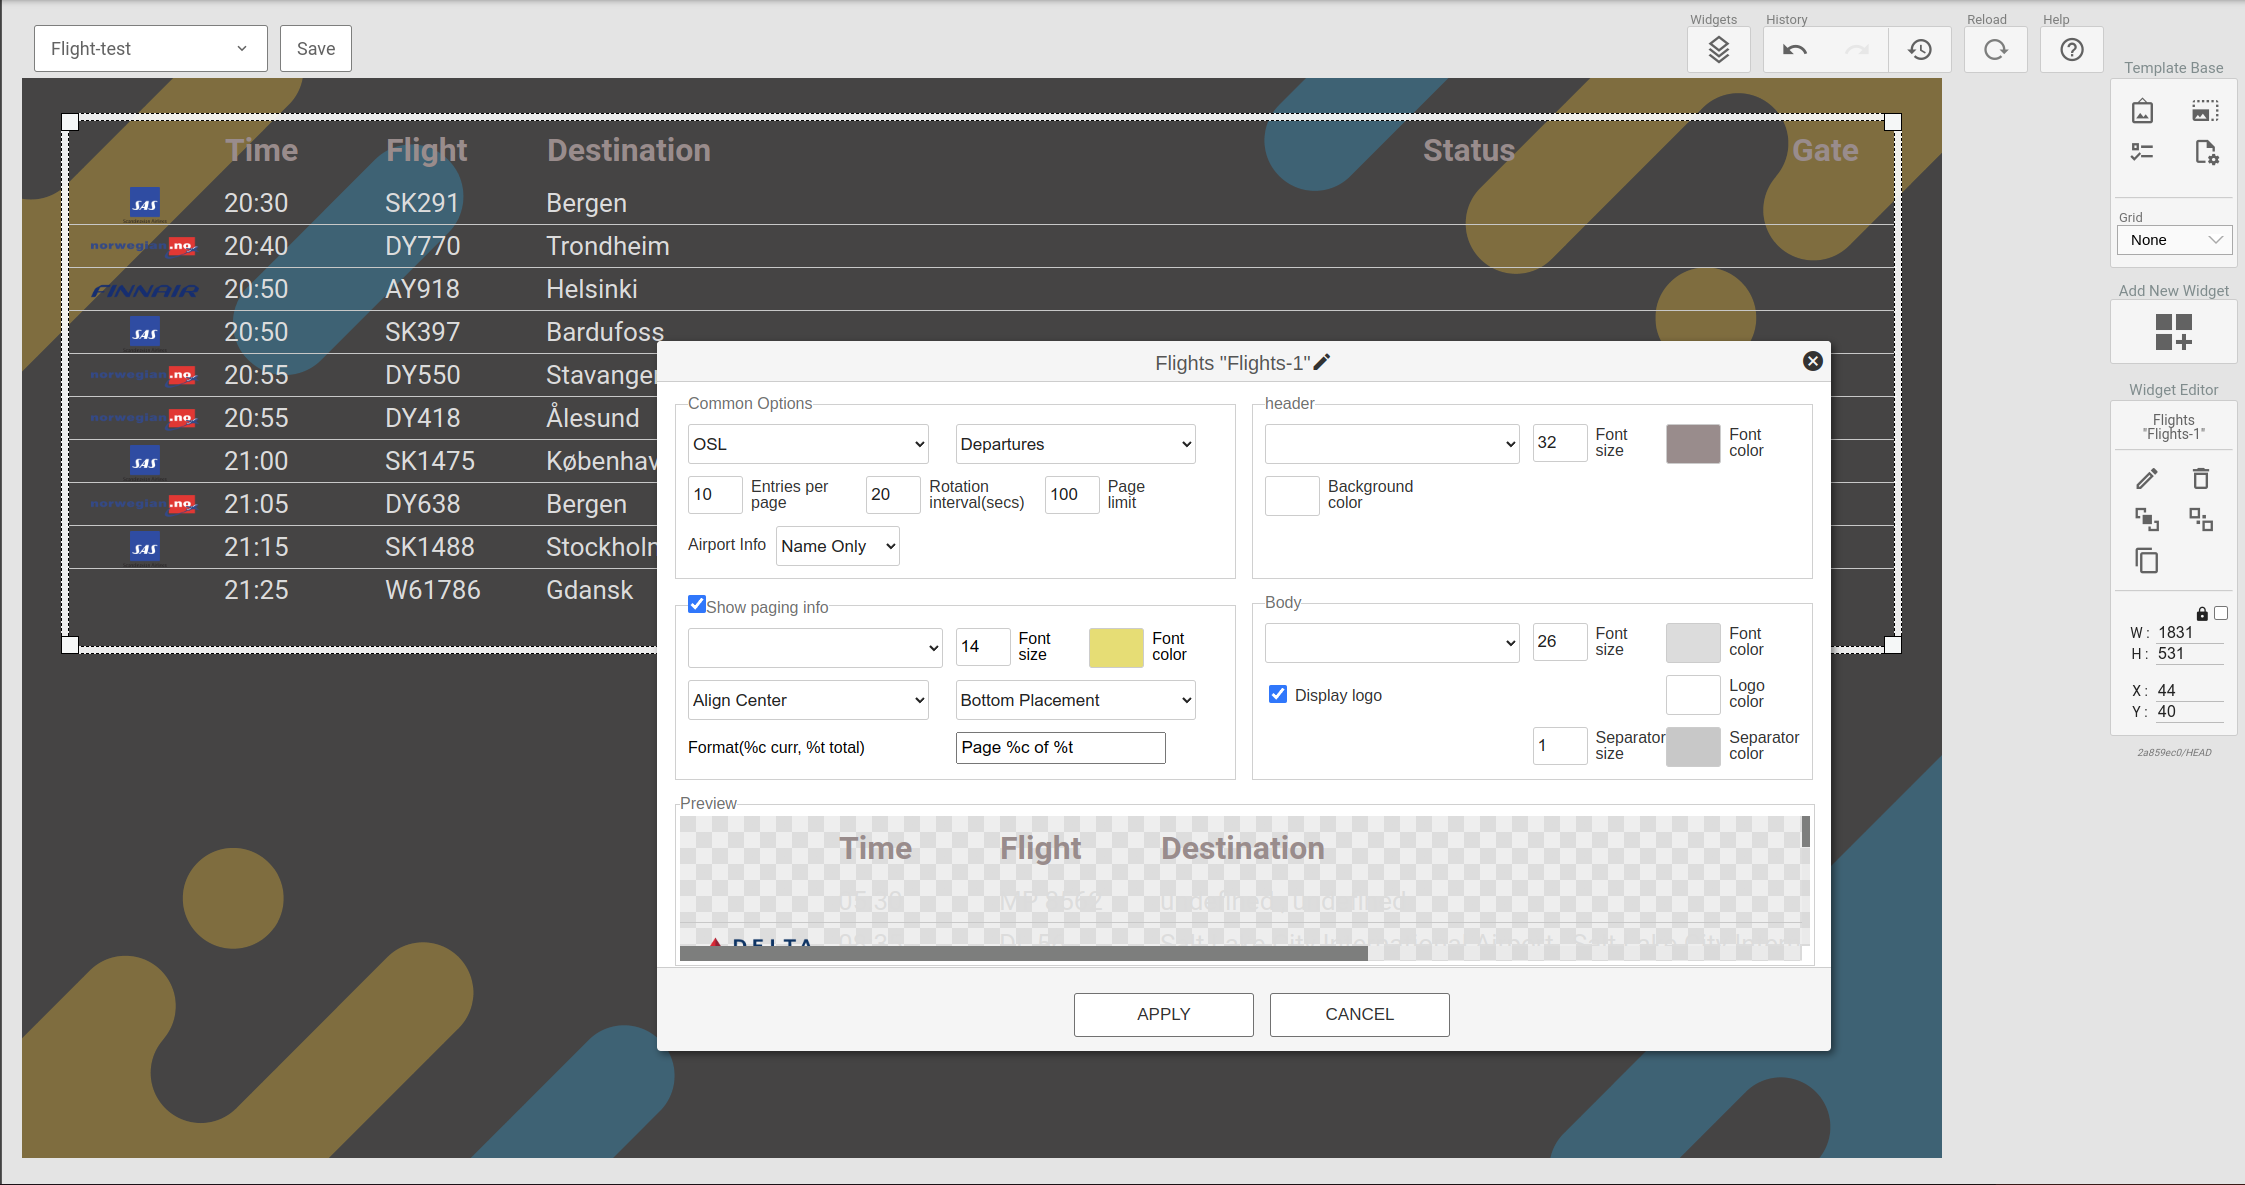Click the CANCEL button

pos(1359,1014)
